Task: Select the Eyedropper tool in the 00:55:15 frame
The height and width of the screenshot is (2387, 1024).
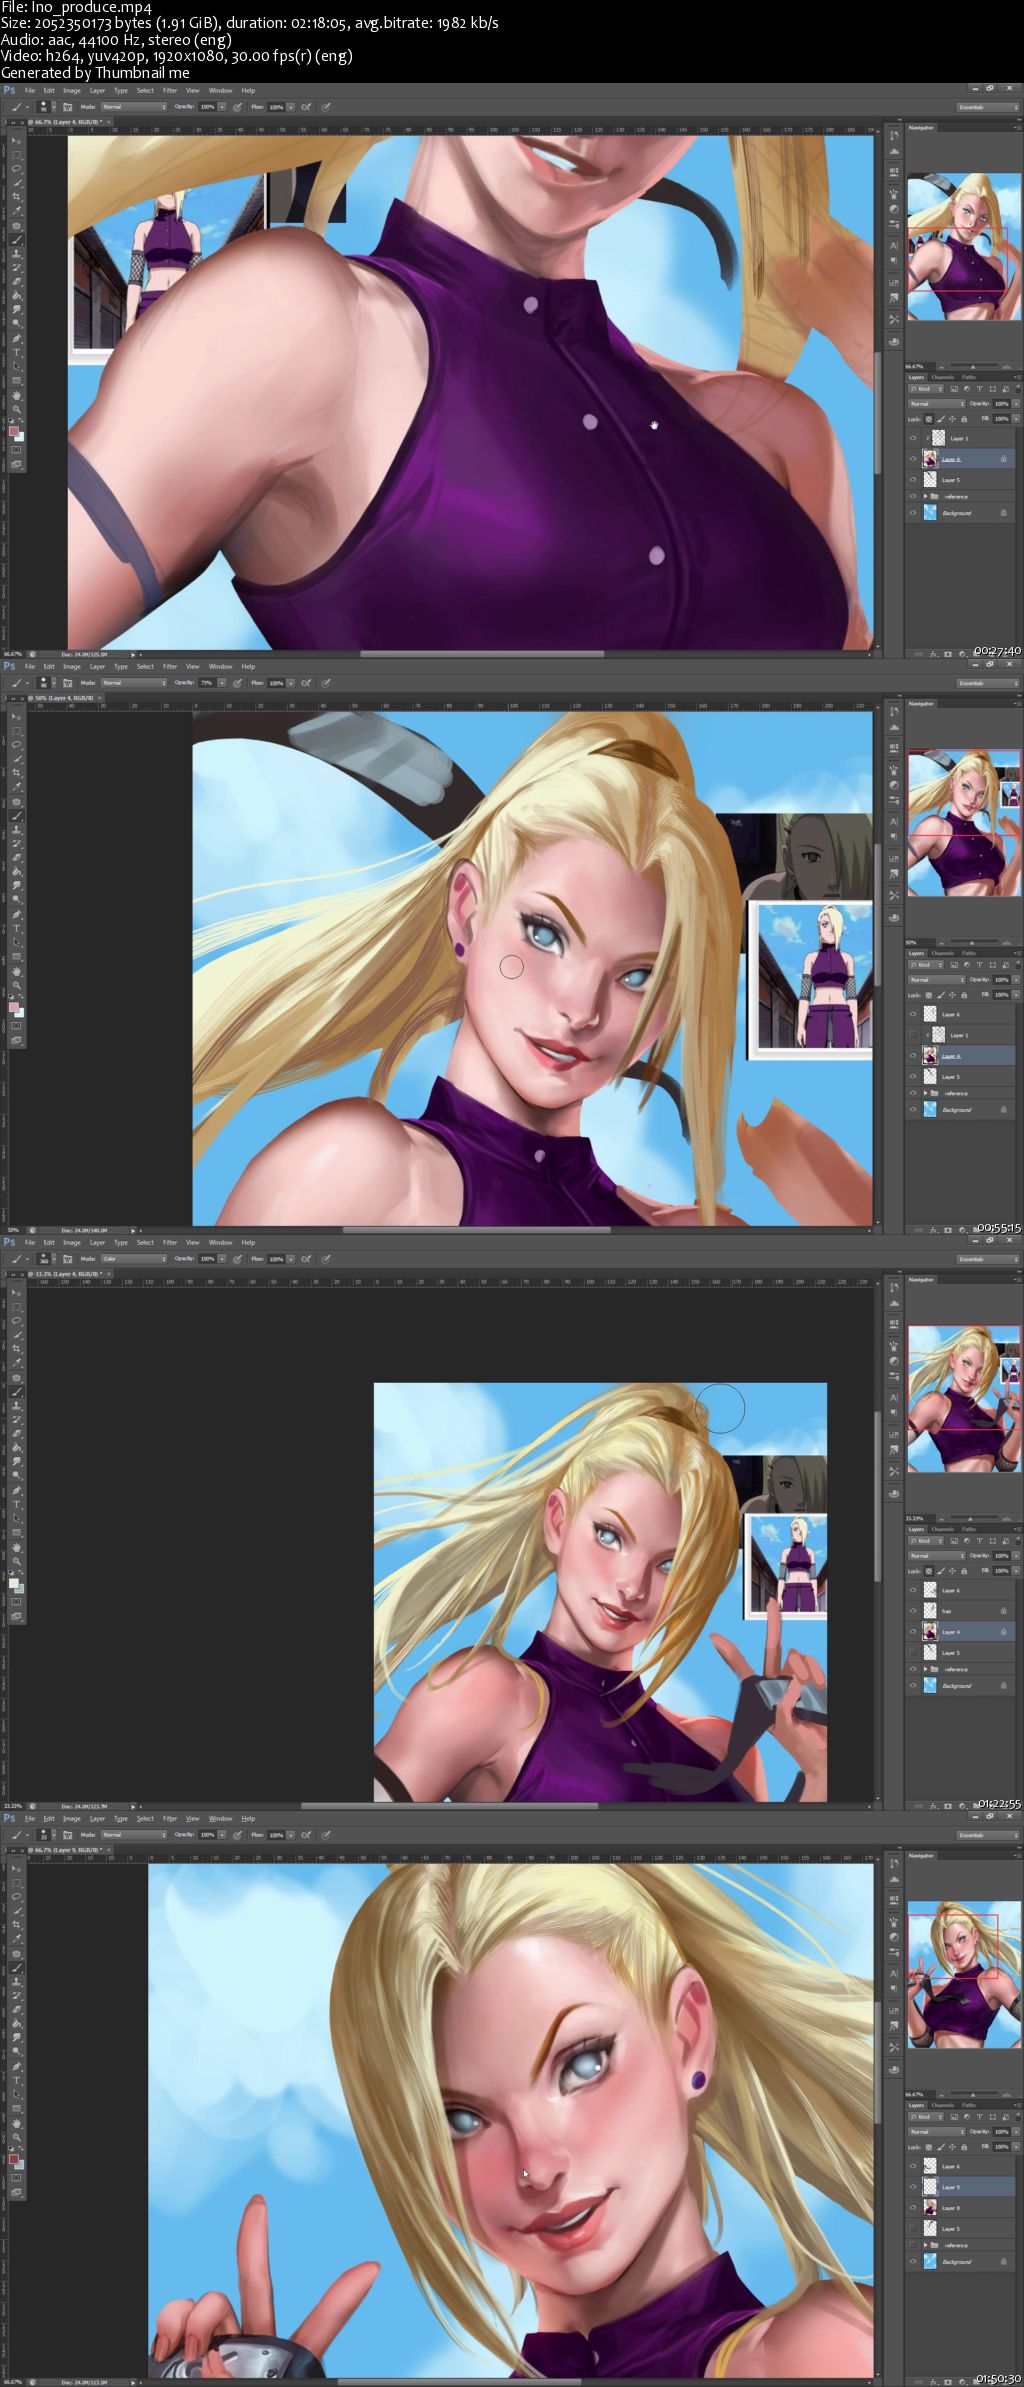Action: [17, 787]
